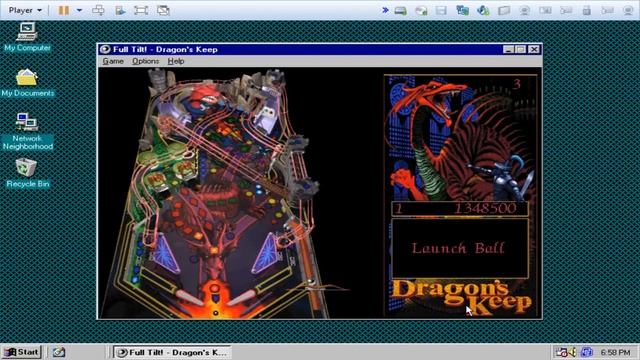The image size is (640, 360).
Task: Click the snapshot toolbar icon beside Ctrl+Alt+Del
Action: click(120, 10)
